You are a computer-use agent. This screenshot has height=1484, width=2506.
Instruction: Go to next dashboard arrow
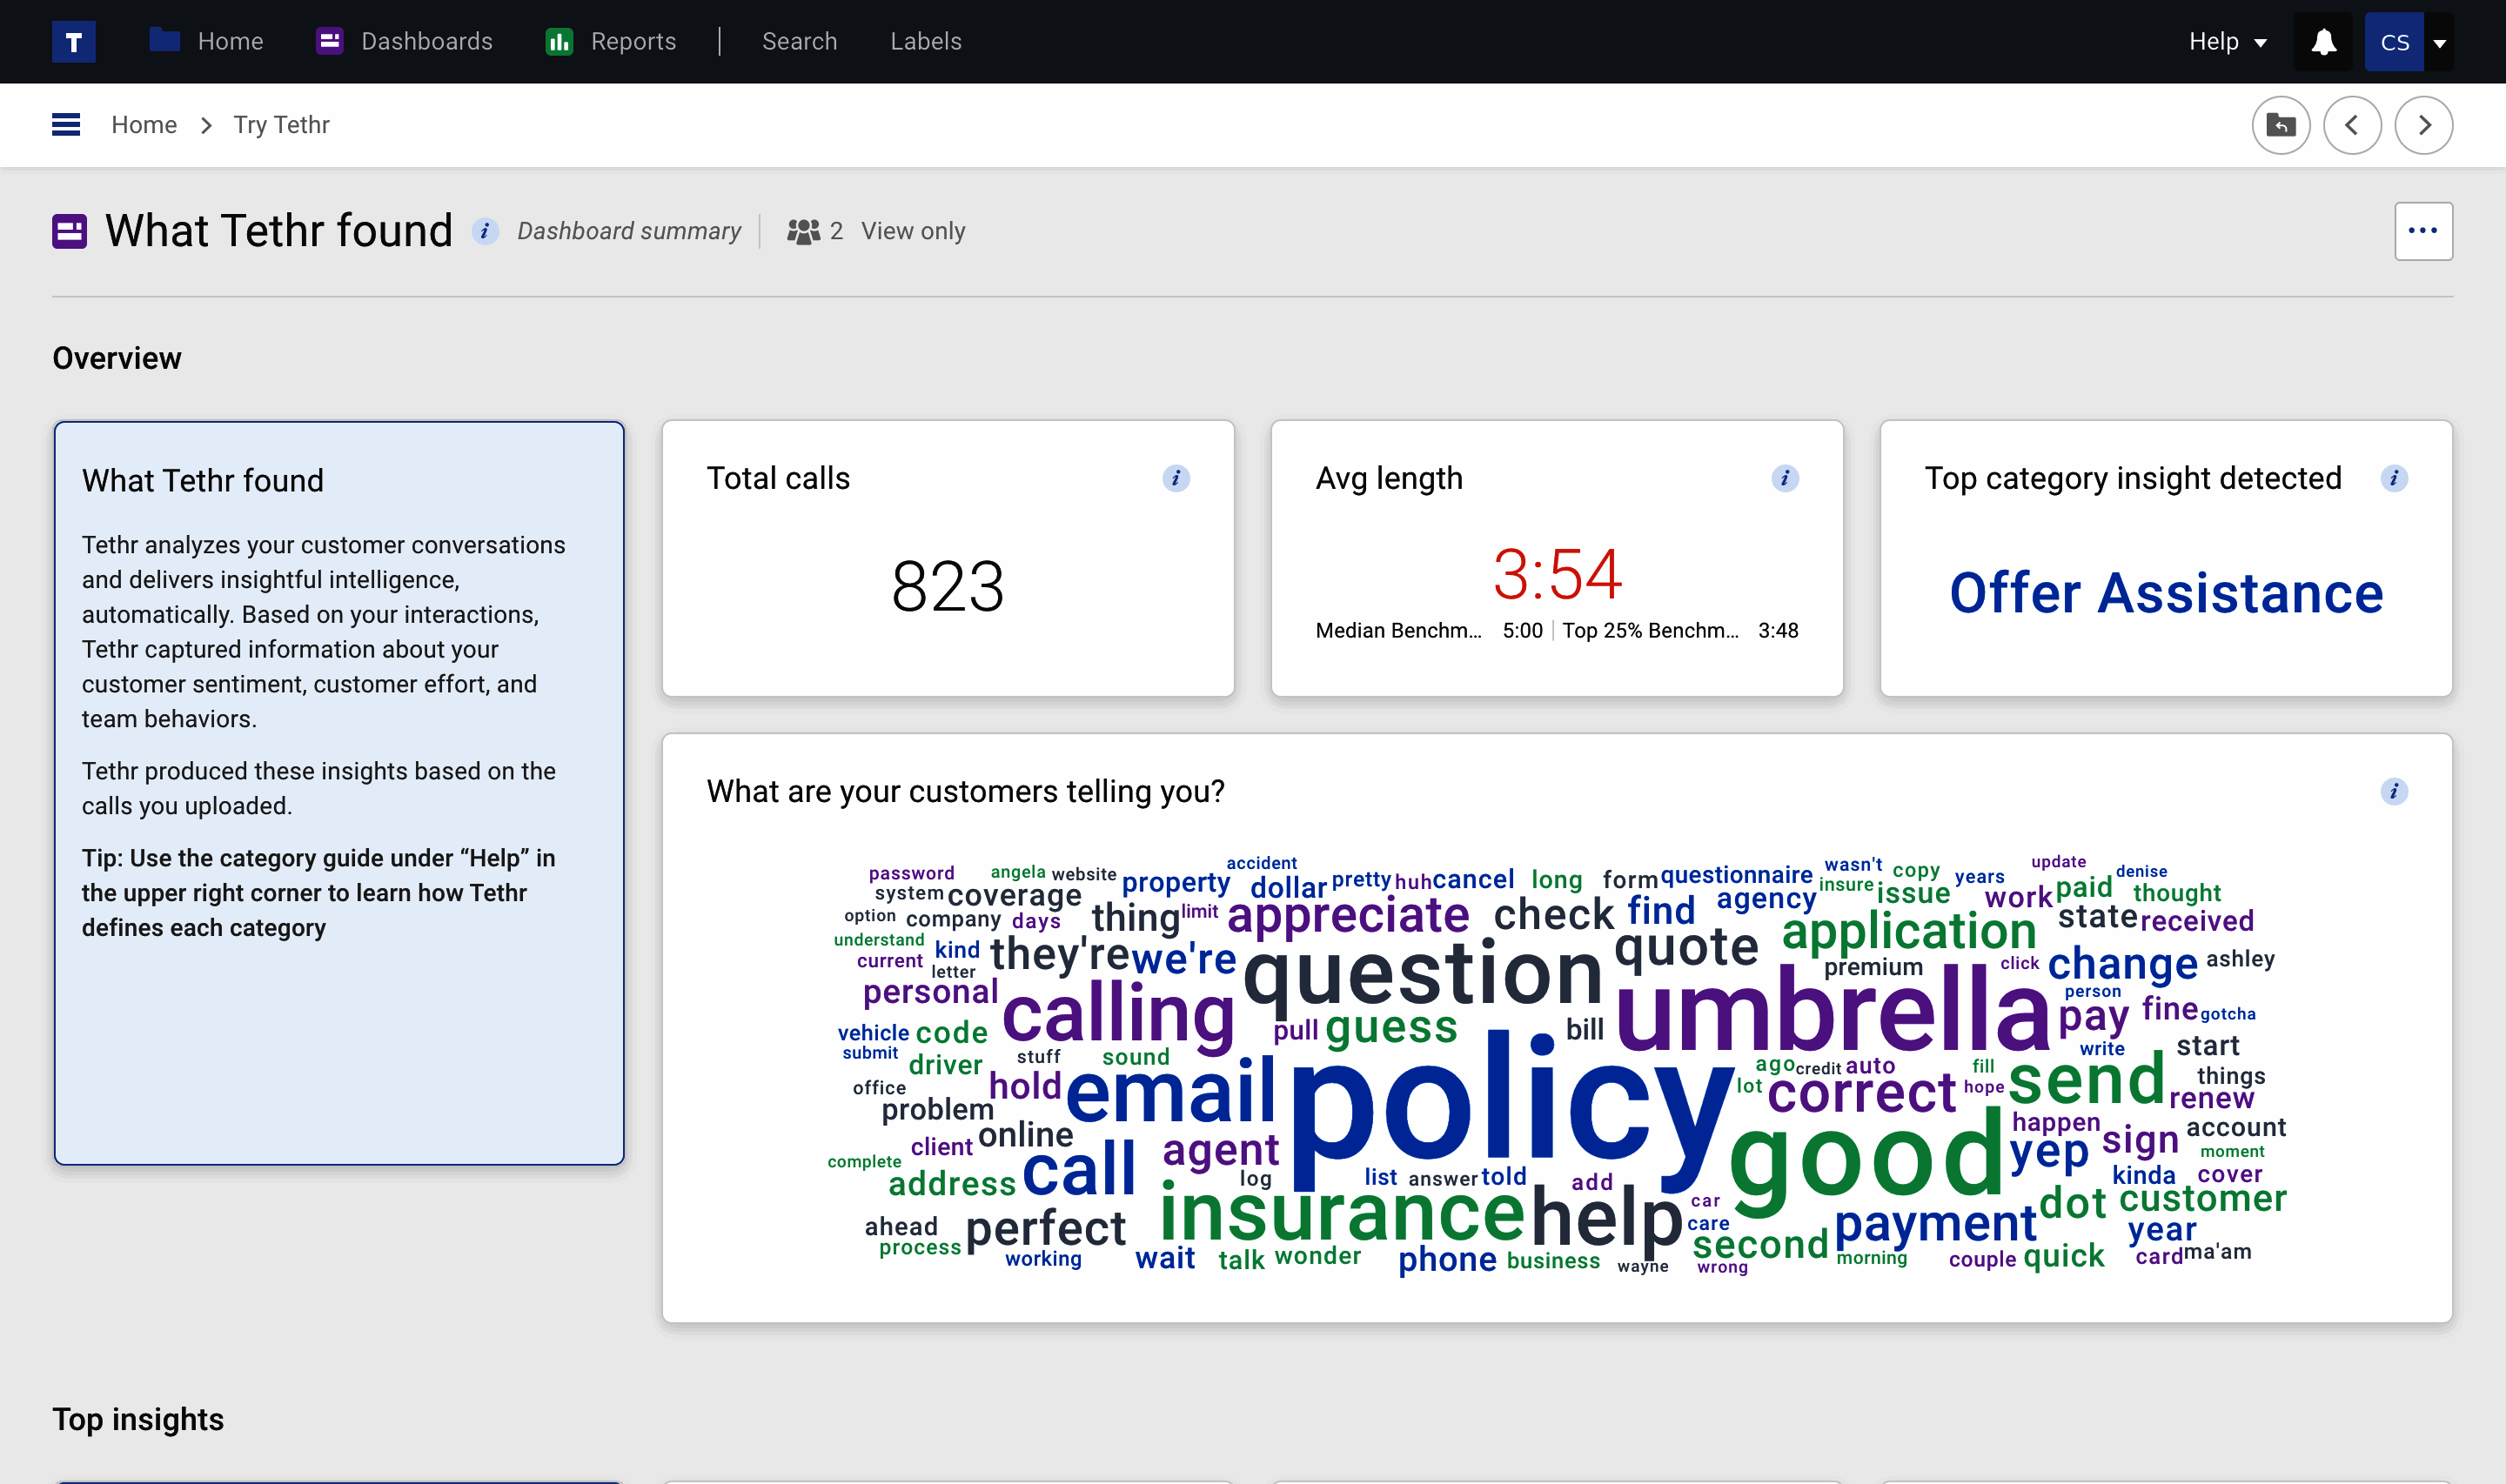(2423, 125)
